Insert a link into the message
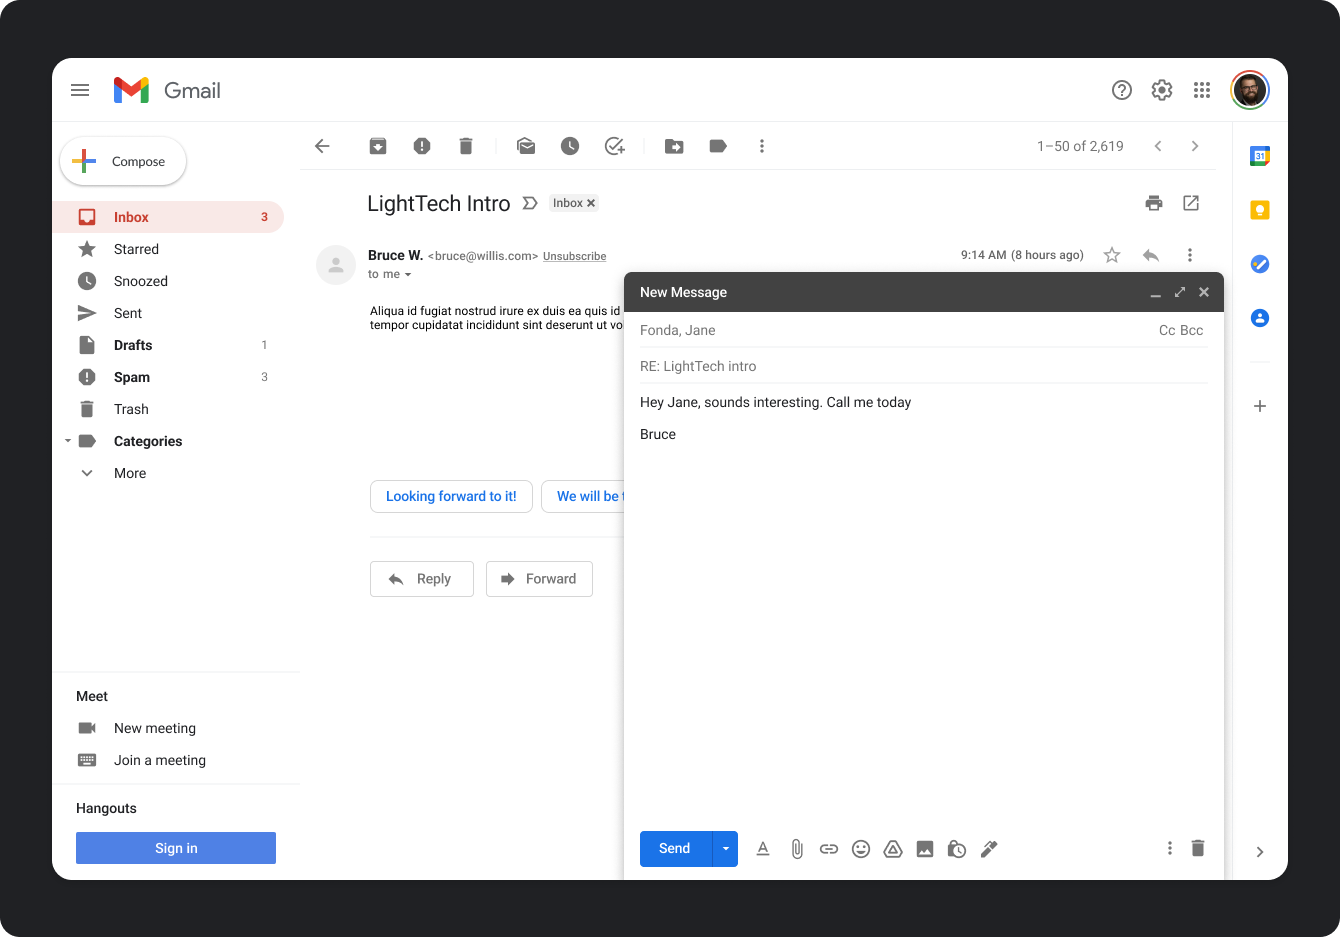1340x937 pixels. pyautogui.click(x=829, y=849)
